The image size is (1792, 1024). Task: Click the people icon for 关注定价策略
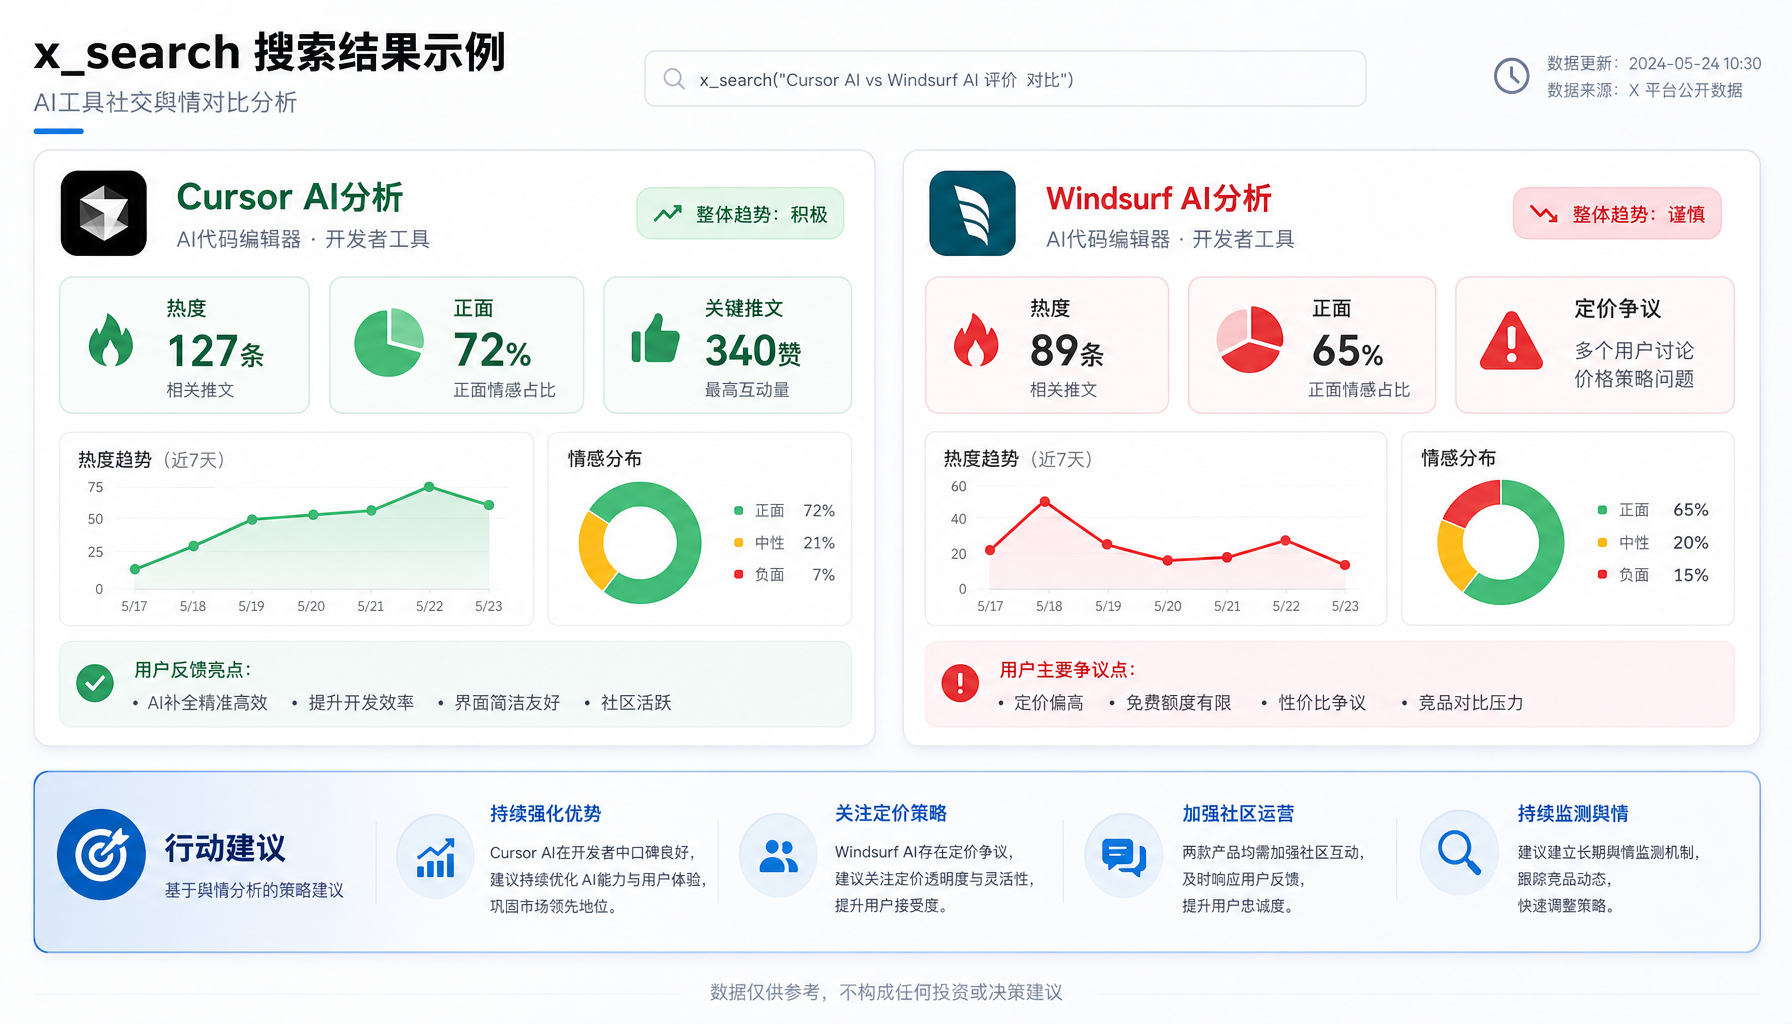778,857
